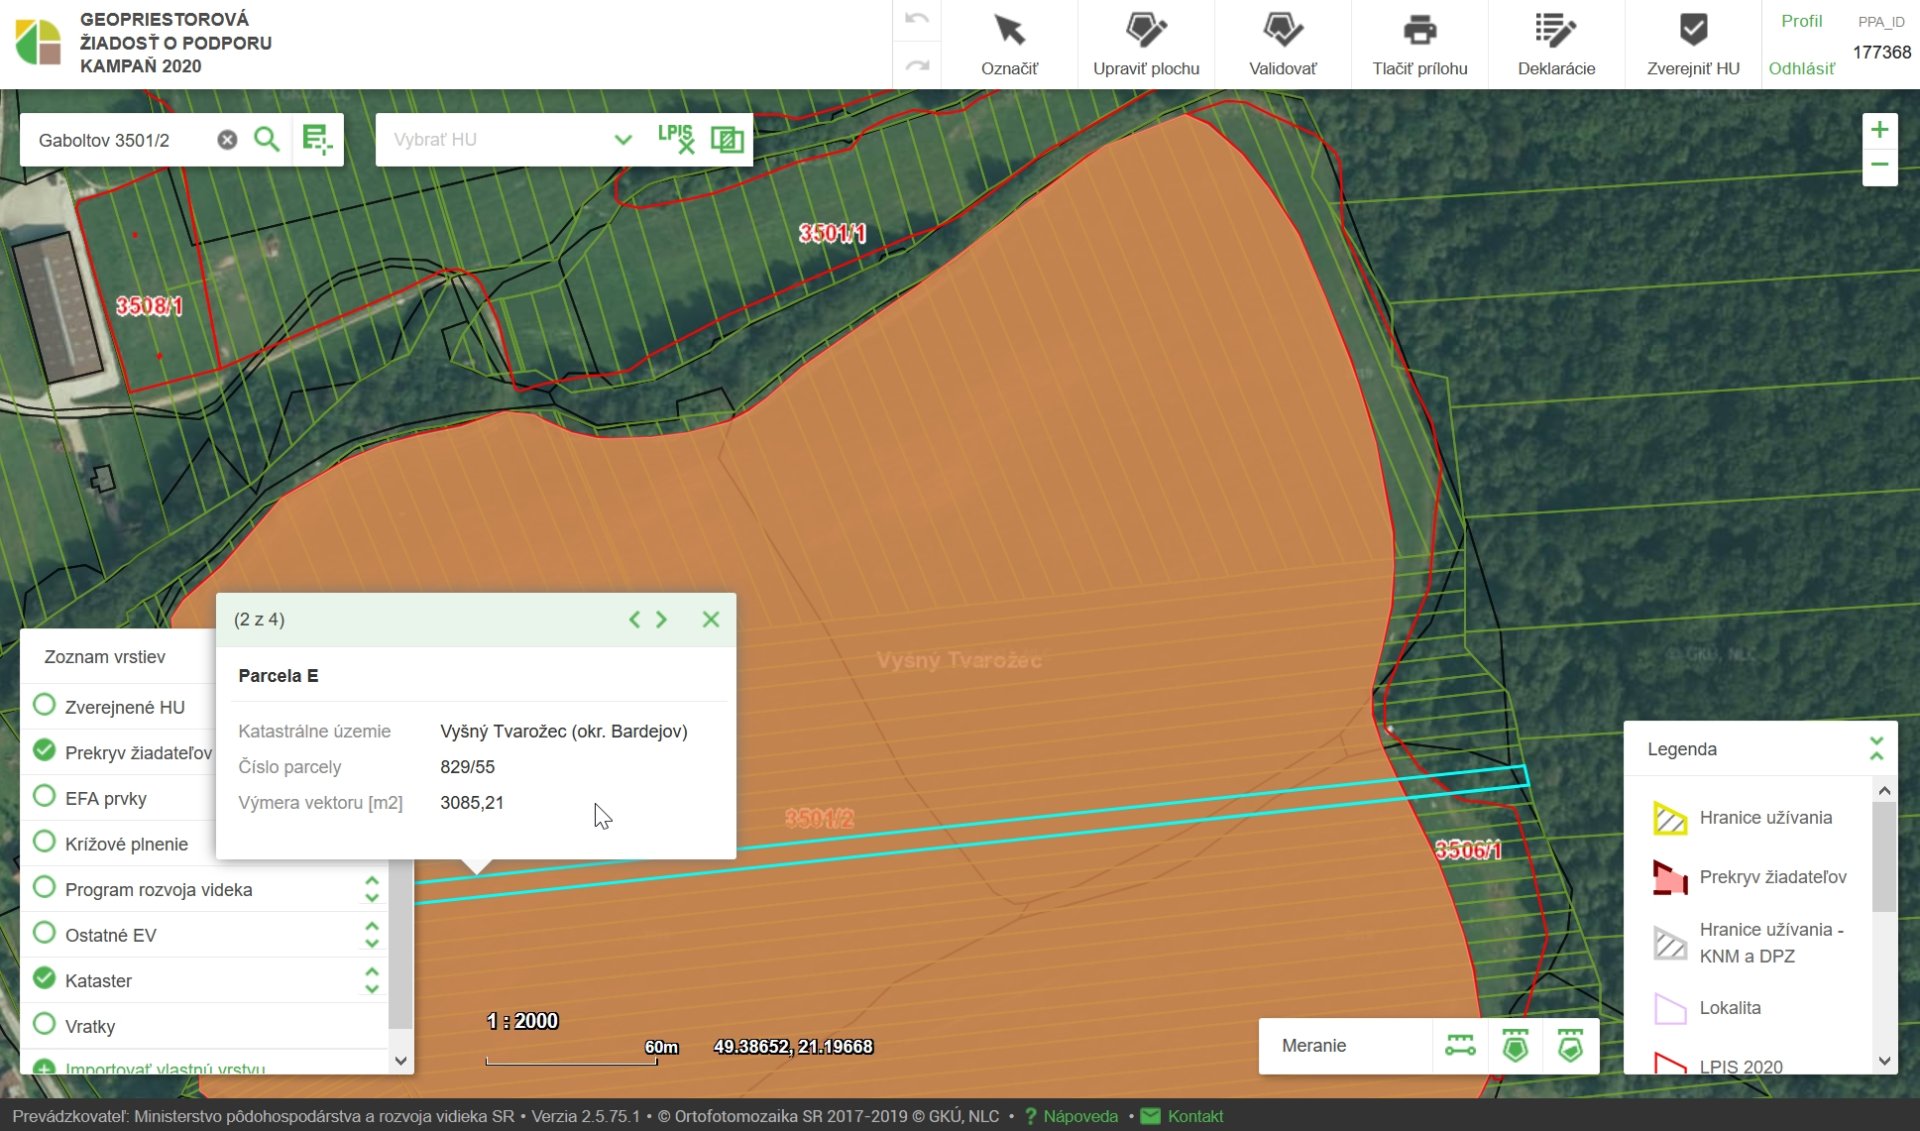Click the Odhlásiť link
Screen dimensions: 1920x1131
1801,68
